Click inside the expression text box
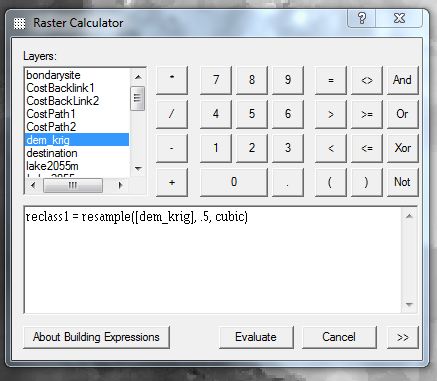The width and height of the screenshot is (437, 381). point(213,260)
